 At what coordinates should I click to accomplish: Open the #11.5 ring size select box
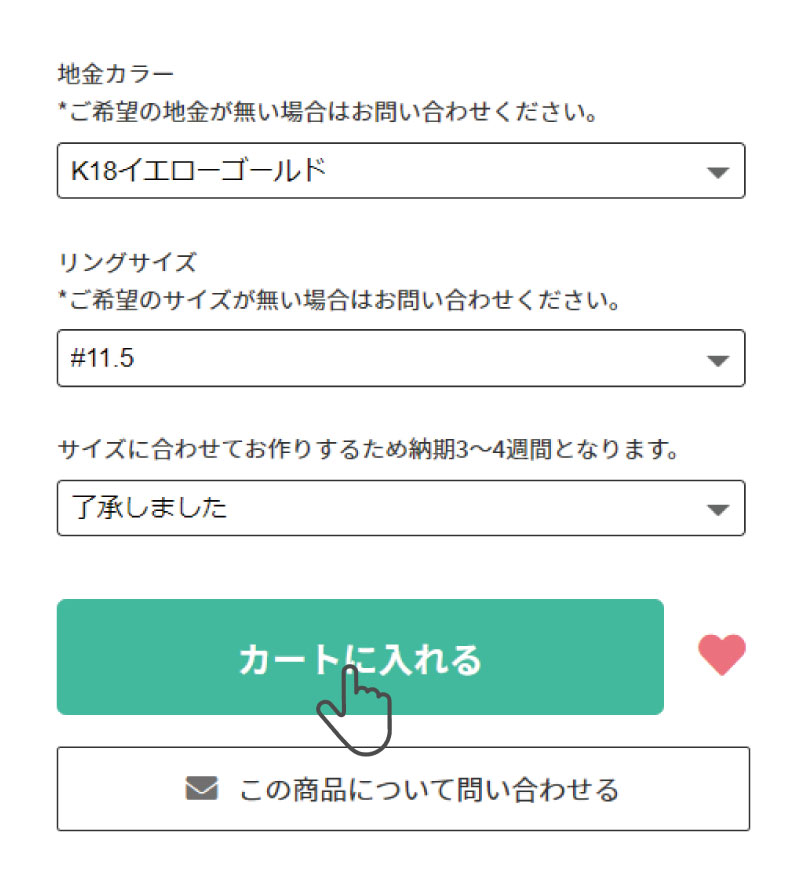(x=400, y=358)
